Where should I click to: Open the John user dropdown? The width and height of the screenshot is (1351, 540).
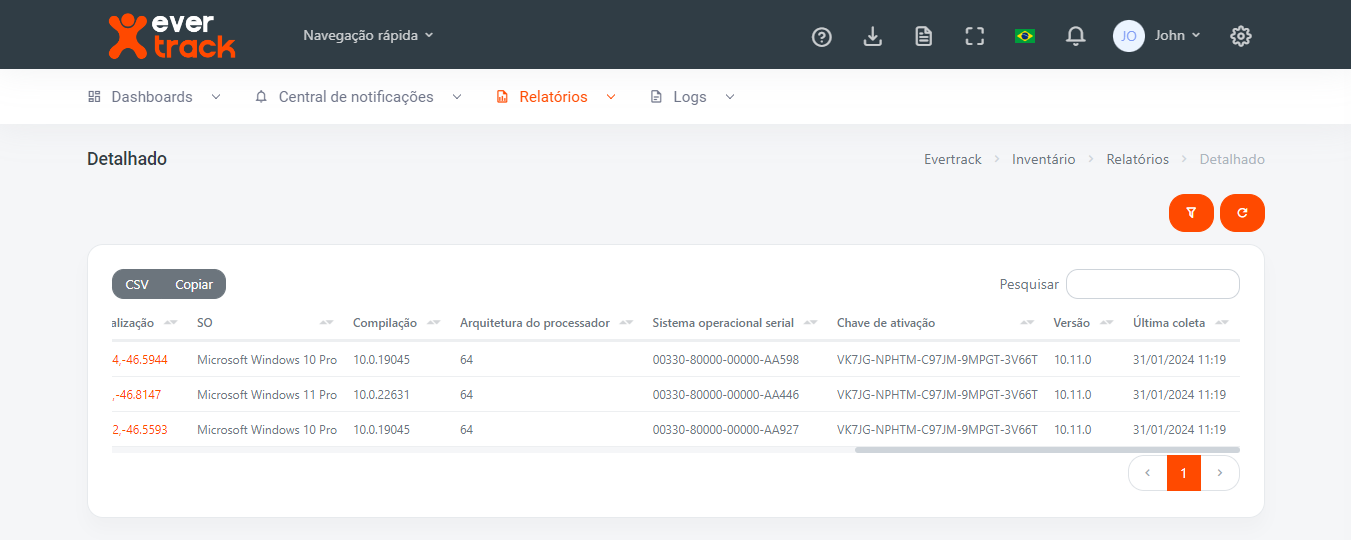pyautogui.click(x=1158, y=35)
